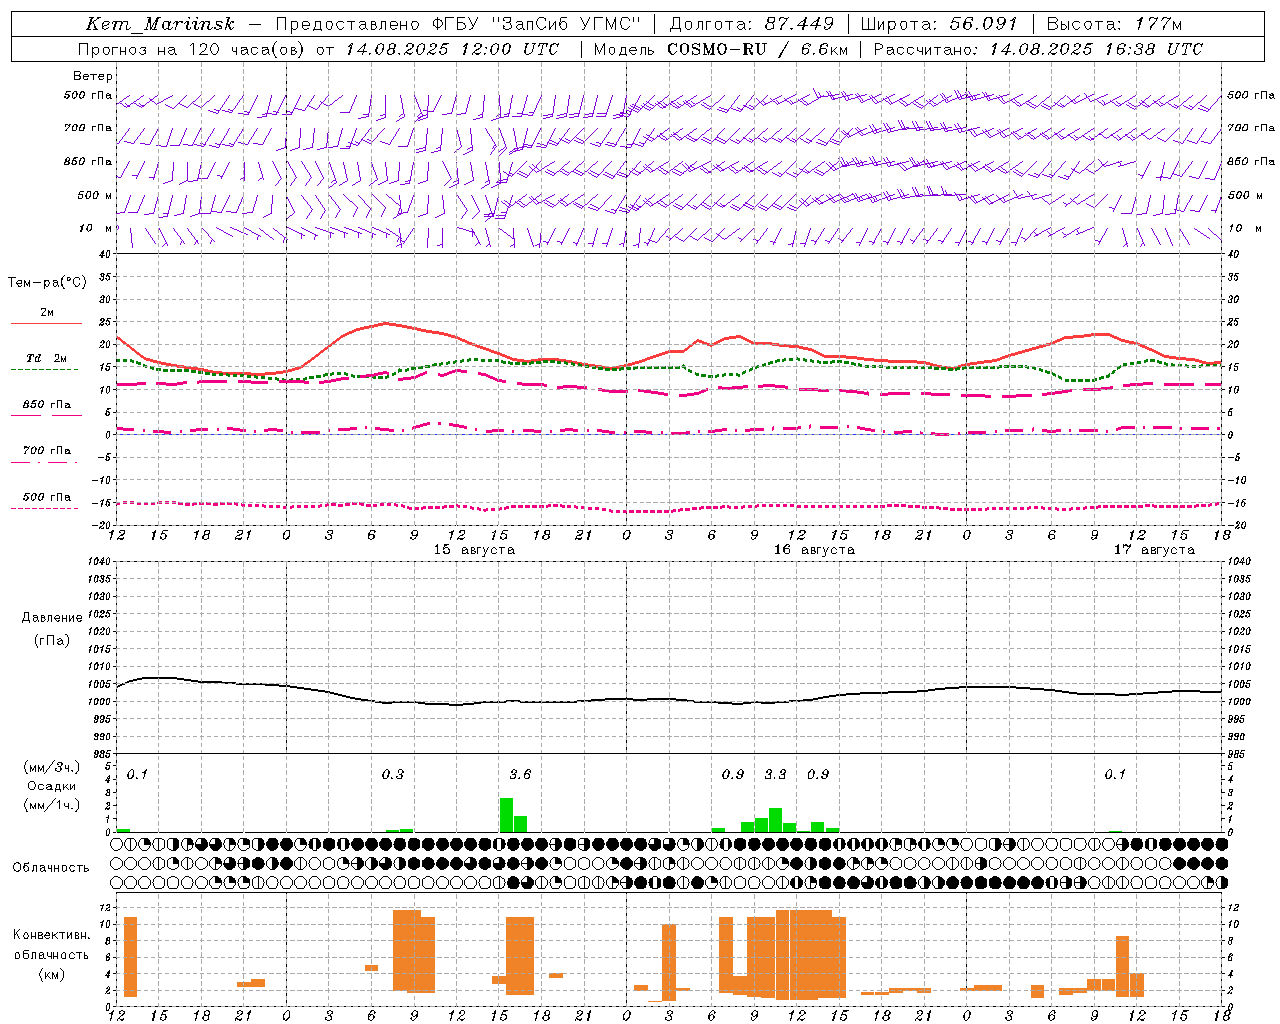1280x1024 pixels.
Task: Click the (мм/3ч.) precipitation unit label
Action: click(x=52, y=768)
